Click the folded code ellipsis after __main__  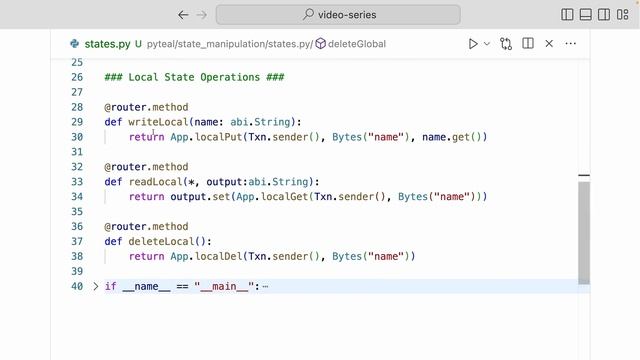tap(265, 287)
